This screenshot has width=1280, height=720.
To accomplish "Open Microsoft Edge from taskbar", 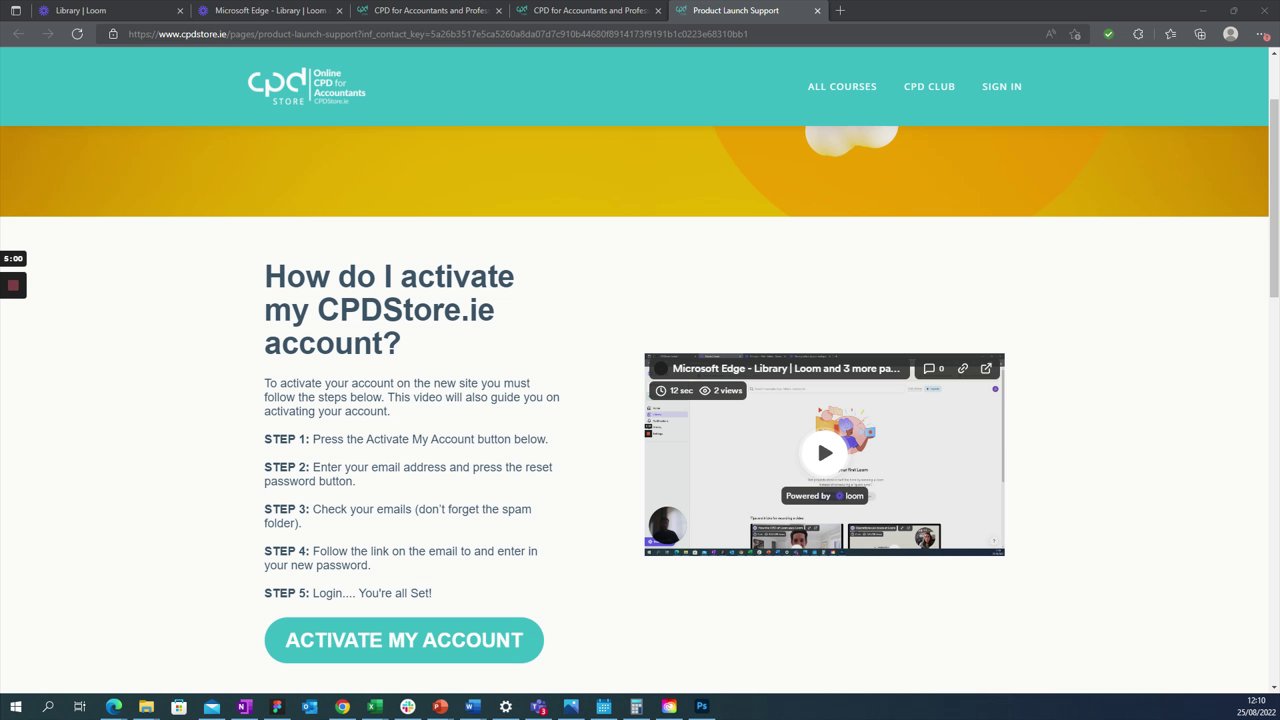I will (113, 706).
